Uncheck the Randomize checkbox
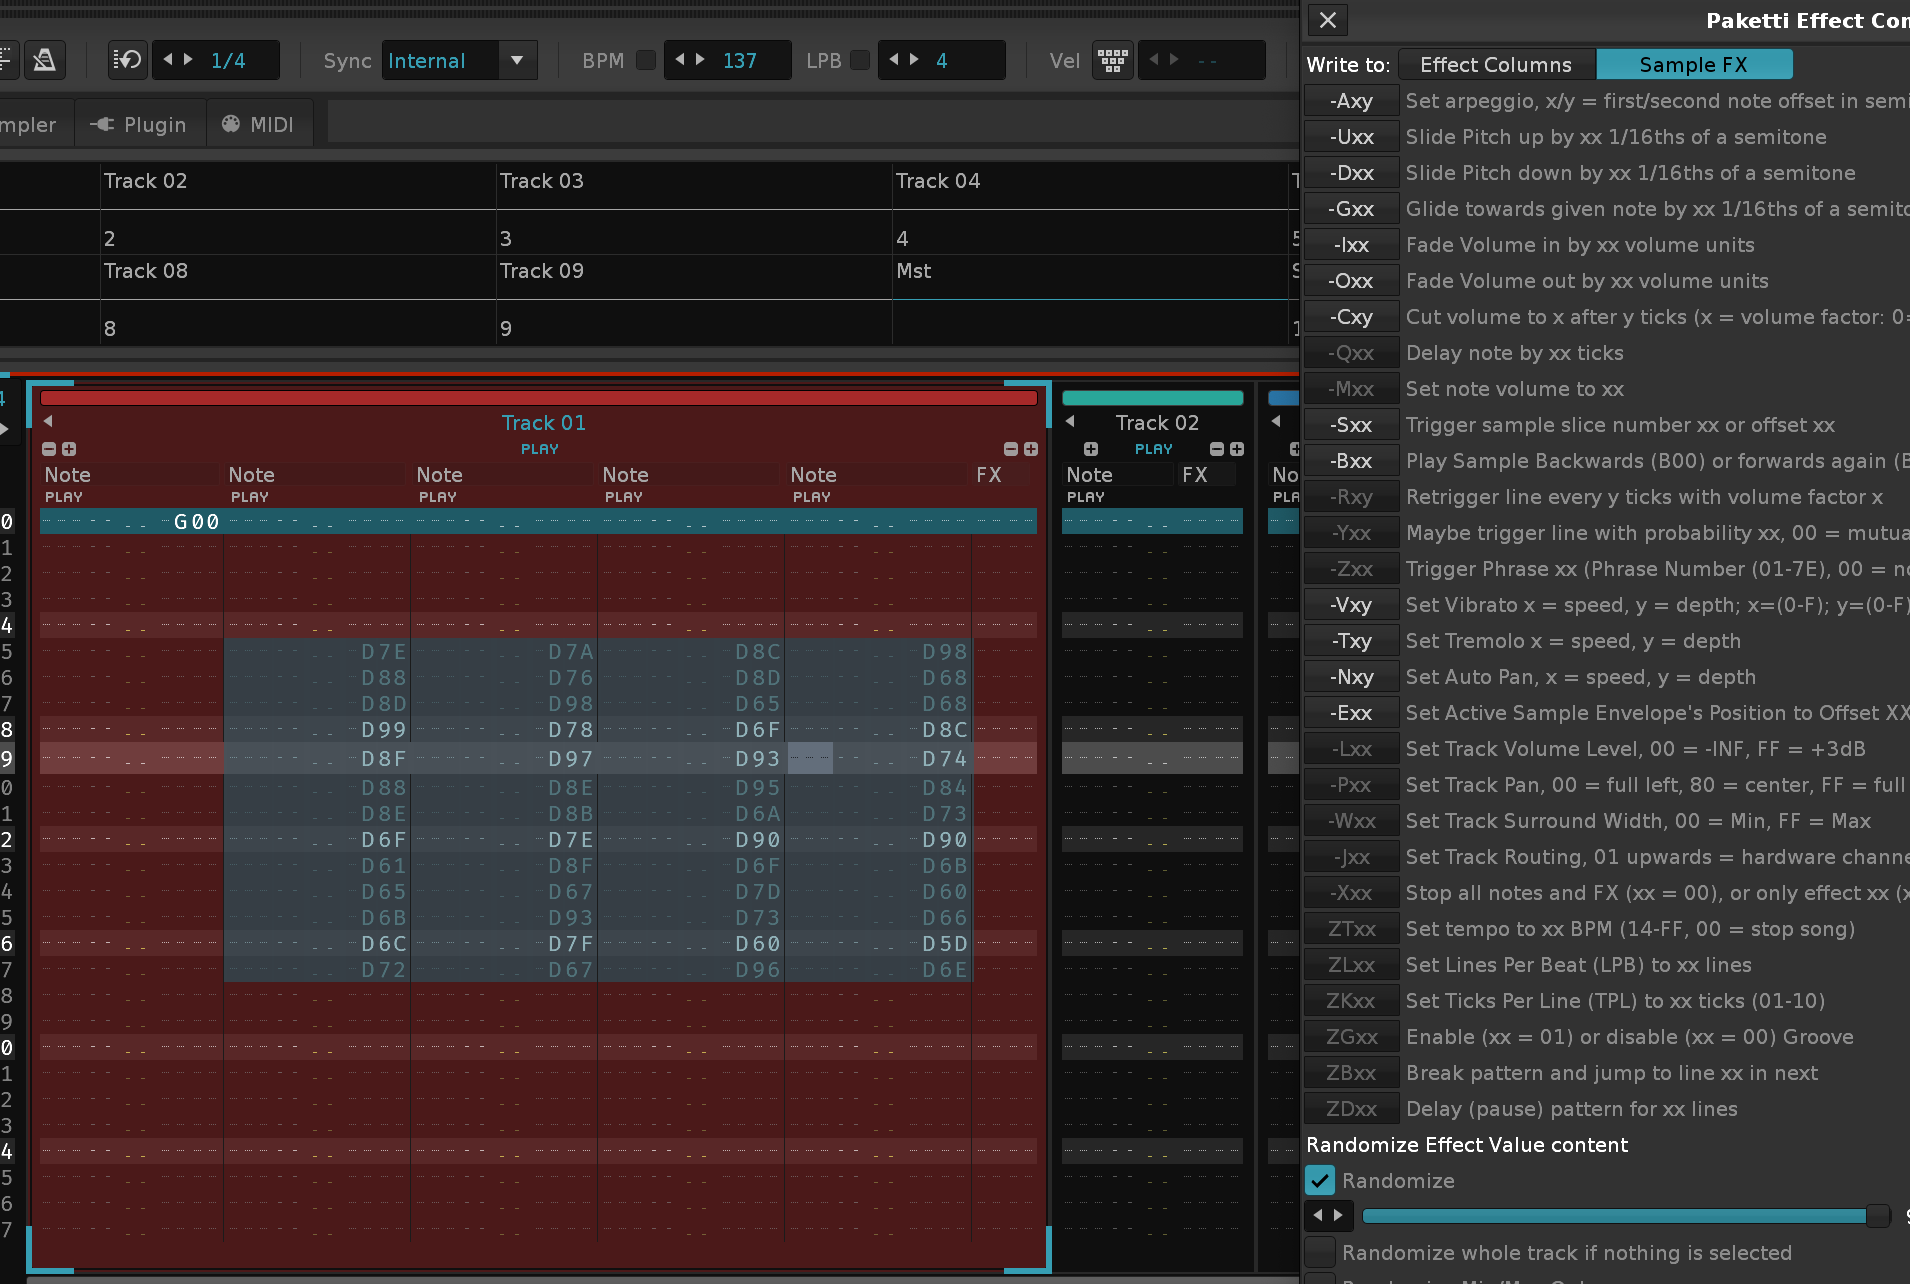 click(1320, 1181)
